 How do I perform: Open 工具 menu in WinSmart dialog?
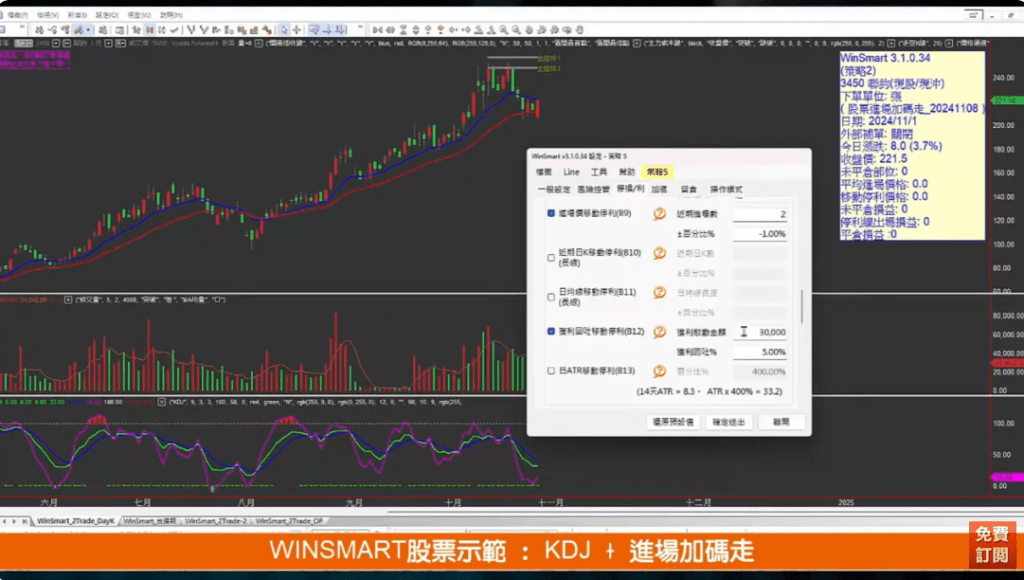click(599, 172)
